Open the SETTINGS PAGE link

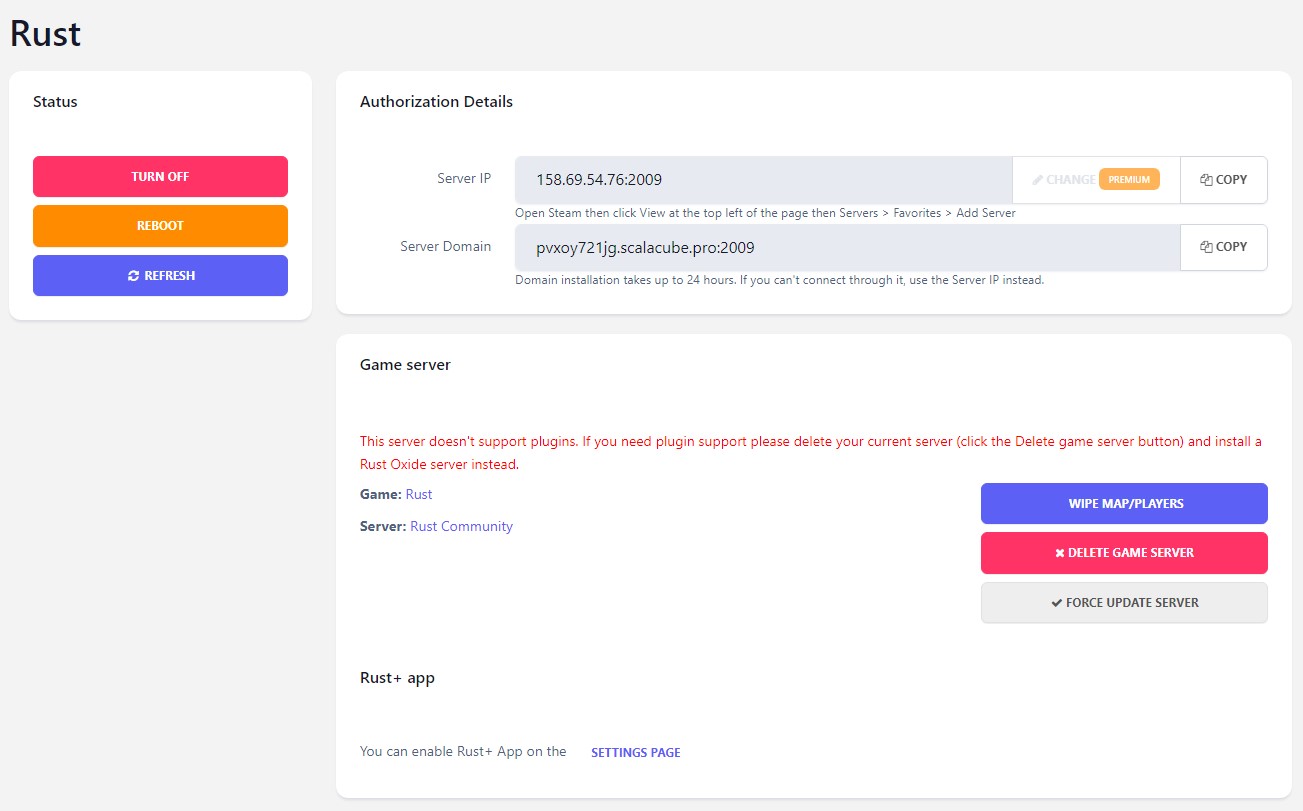(636, 752)
